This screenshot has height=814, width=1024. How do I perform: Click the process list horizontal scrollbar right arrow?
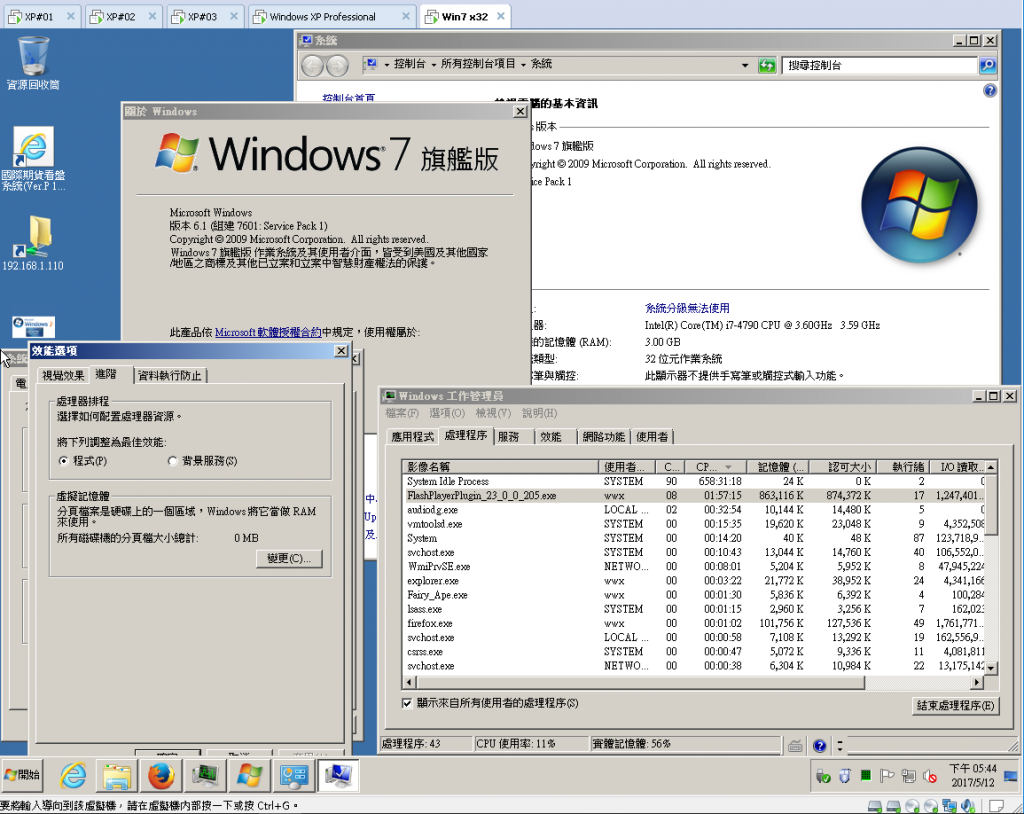(x=977, y=682)
